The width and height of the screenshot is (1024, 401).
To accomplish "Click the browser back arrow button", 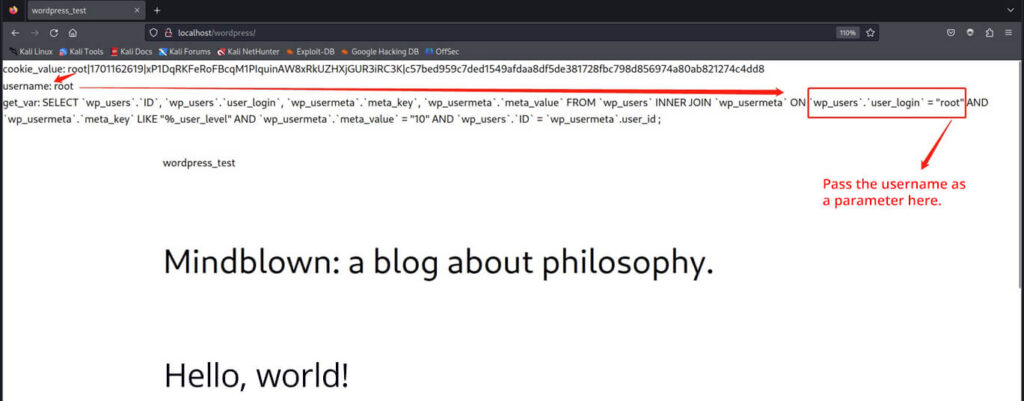I will (x=14, y=32).
